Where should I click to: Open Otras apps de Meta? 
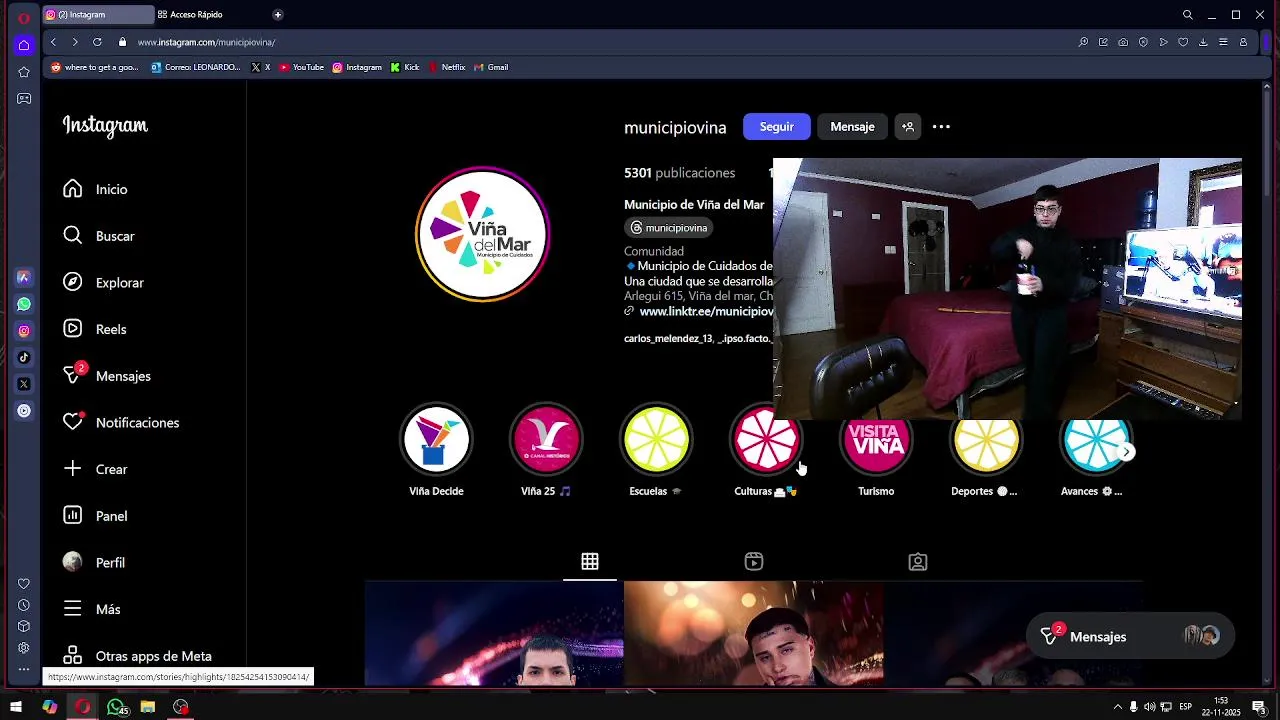137,656
